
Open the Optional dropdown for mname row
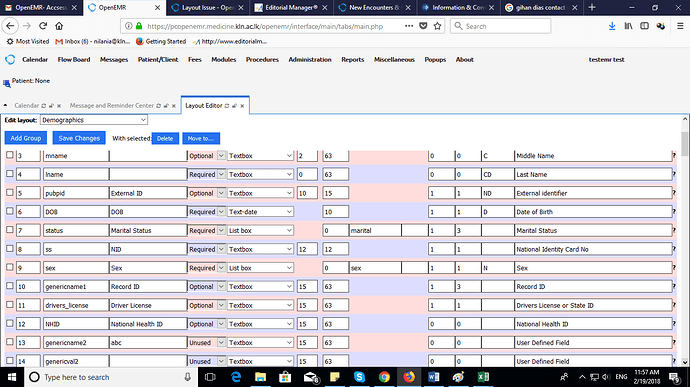coord(207,156)
